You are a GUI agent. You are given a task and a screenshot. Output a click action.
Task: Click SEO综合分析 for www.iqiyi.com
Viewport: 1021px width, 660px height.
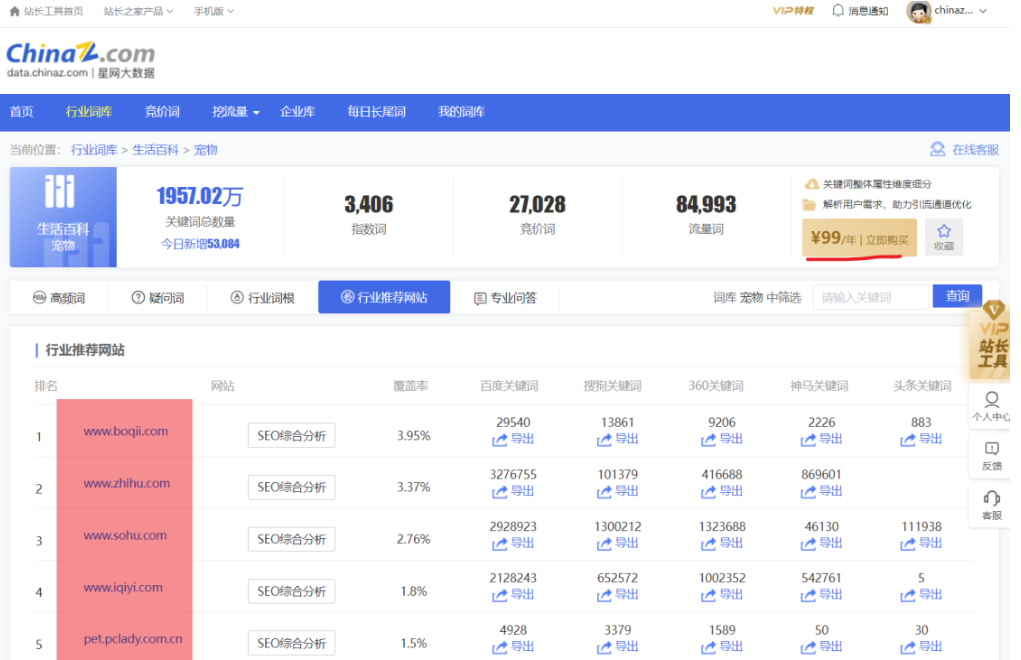(292, 591)
